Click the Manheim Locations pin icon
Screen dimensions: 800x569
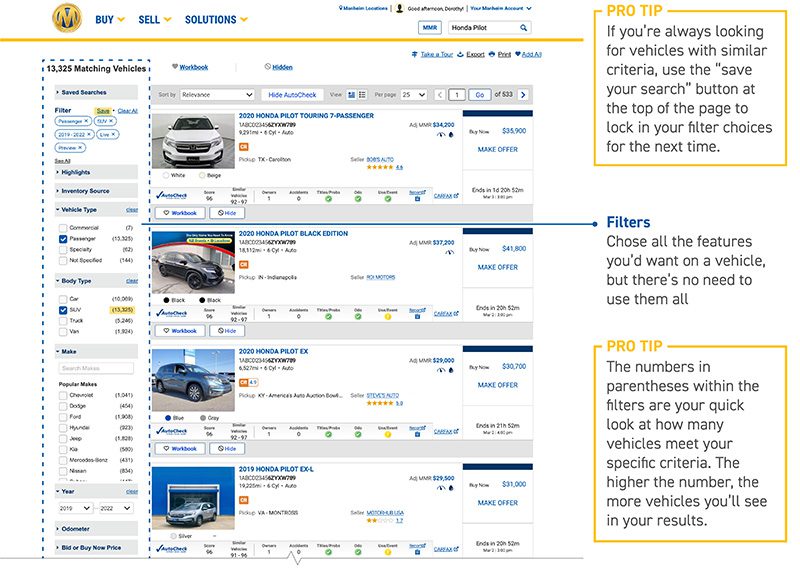[x=340, y=8]
